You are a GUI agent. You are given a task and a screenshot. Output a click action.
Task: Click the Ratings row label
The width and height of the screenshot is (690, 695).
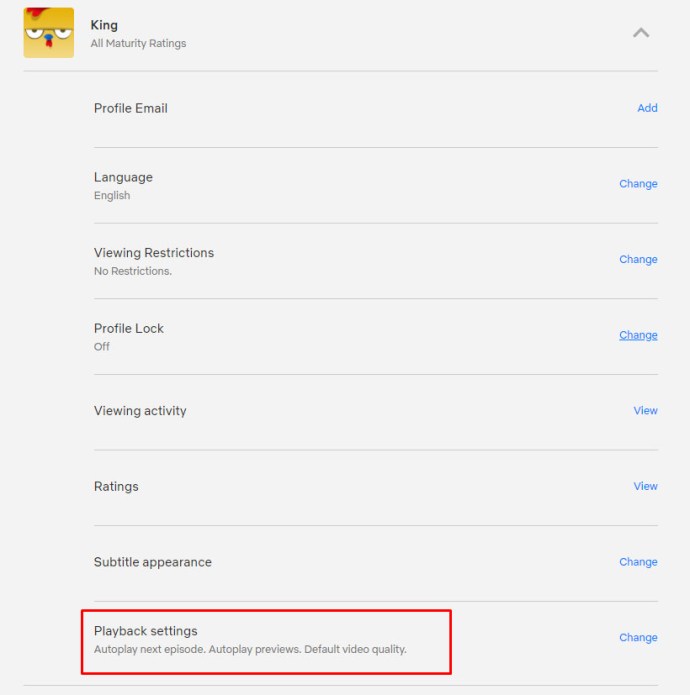coord(116,486)
